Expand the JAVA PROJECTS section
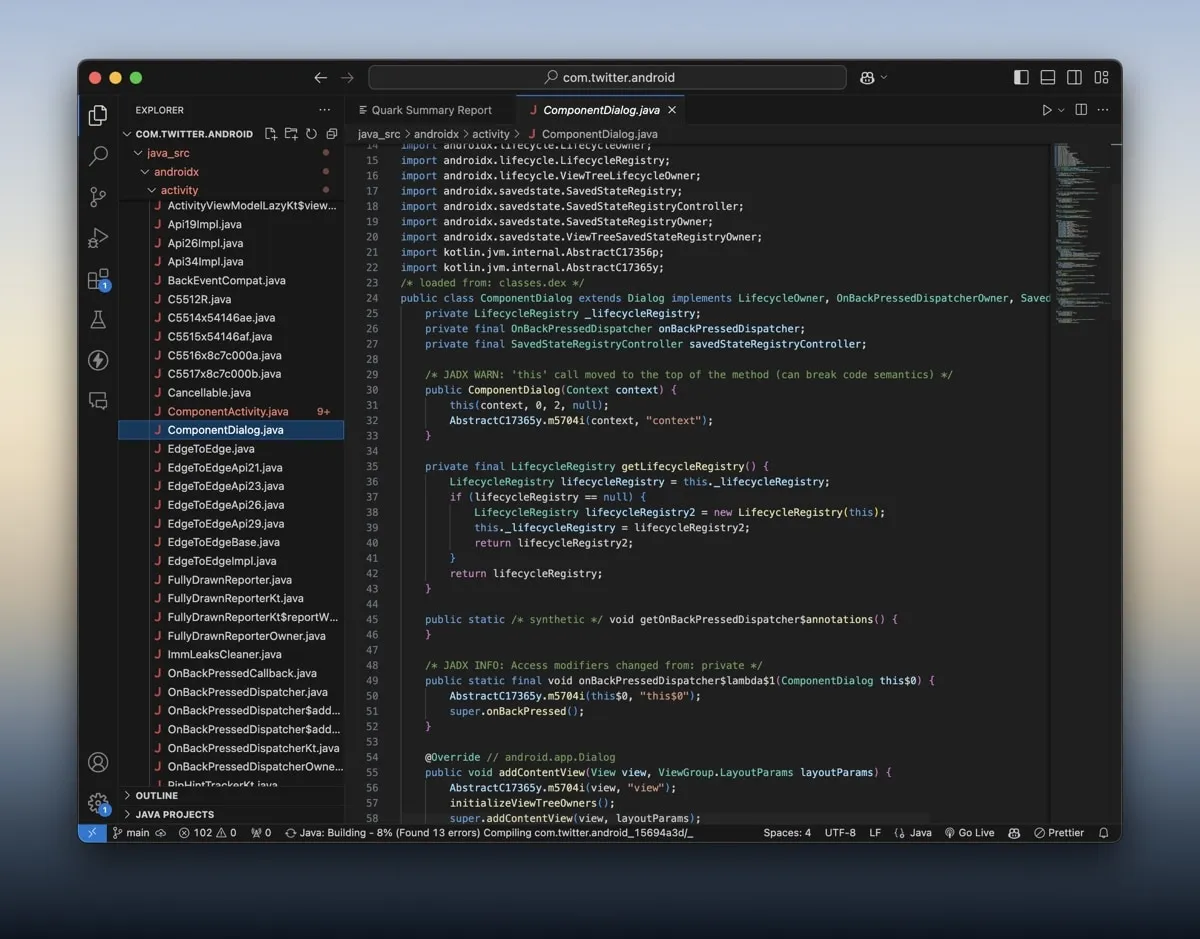This screenshot has width=1200, height=939. 174,815
